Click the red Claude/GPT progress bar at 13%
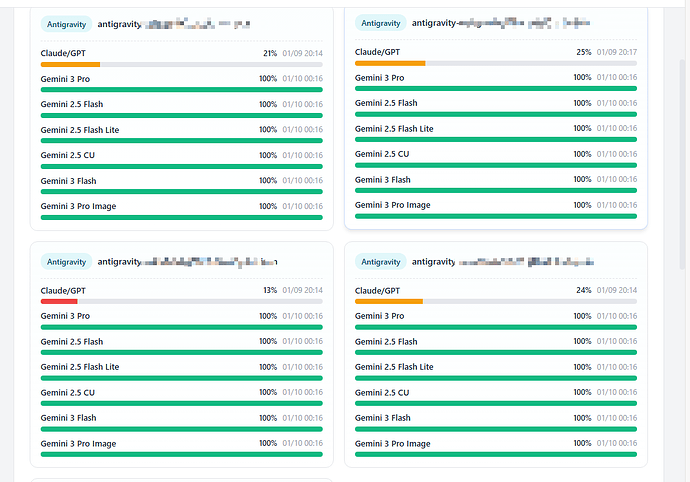Image resolution: width=690 pixels, height=482 pixels. pyautogui.click(x=59, y=302)
